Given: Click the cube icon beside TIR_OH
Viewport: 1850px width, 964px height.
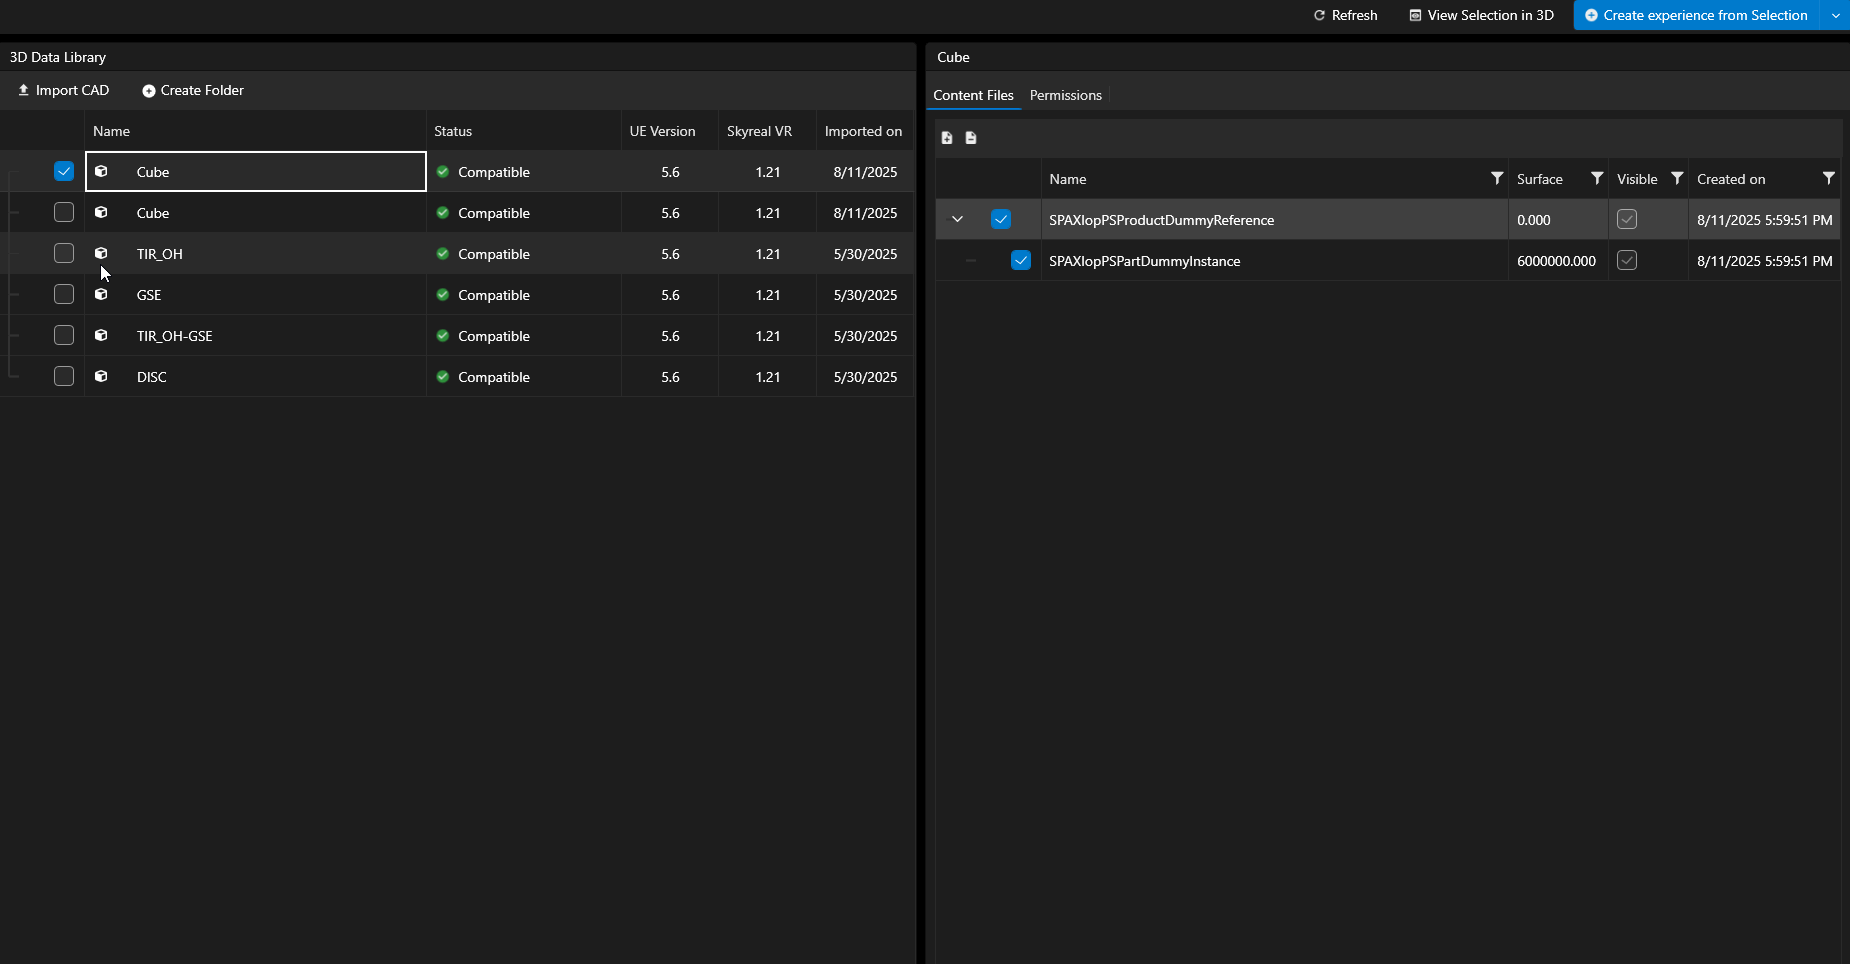Looking at the screenshot, I should (101, 254).
